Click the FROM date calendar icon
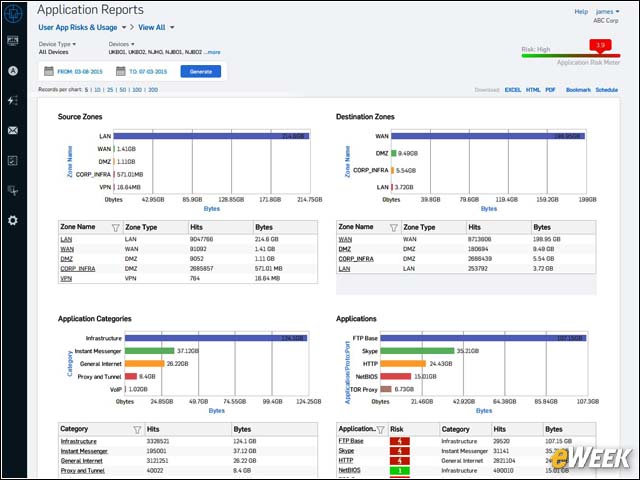 [49, 71]
